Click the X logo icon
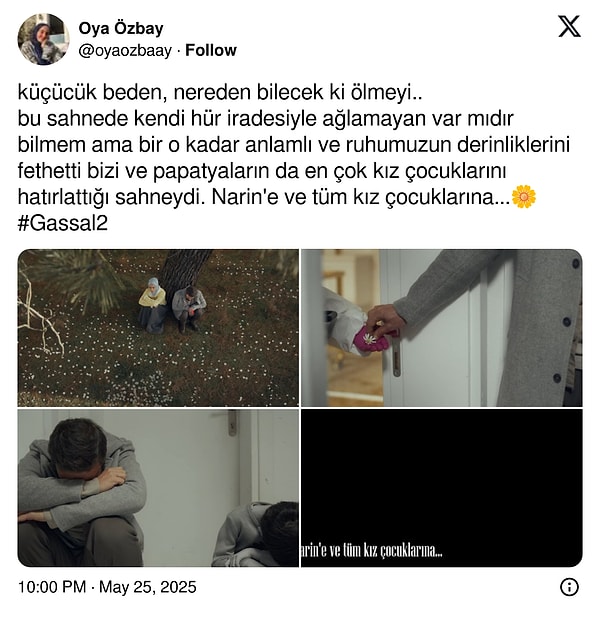This screenshot has height=617, width=600. (x=569, y=26)
